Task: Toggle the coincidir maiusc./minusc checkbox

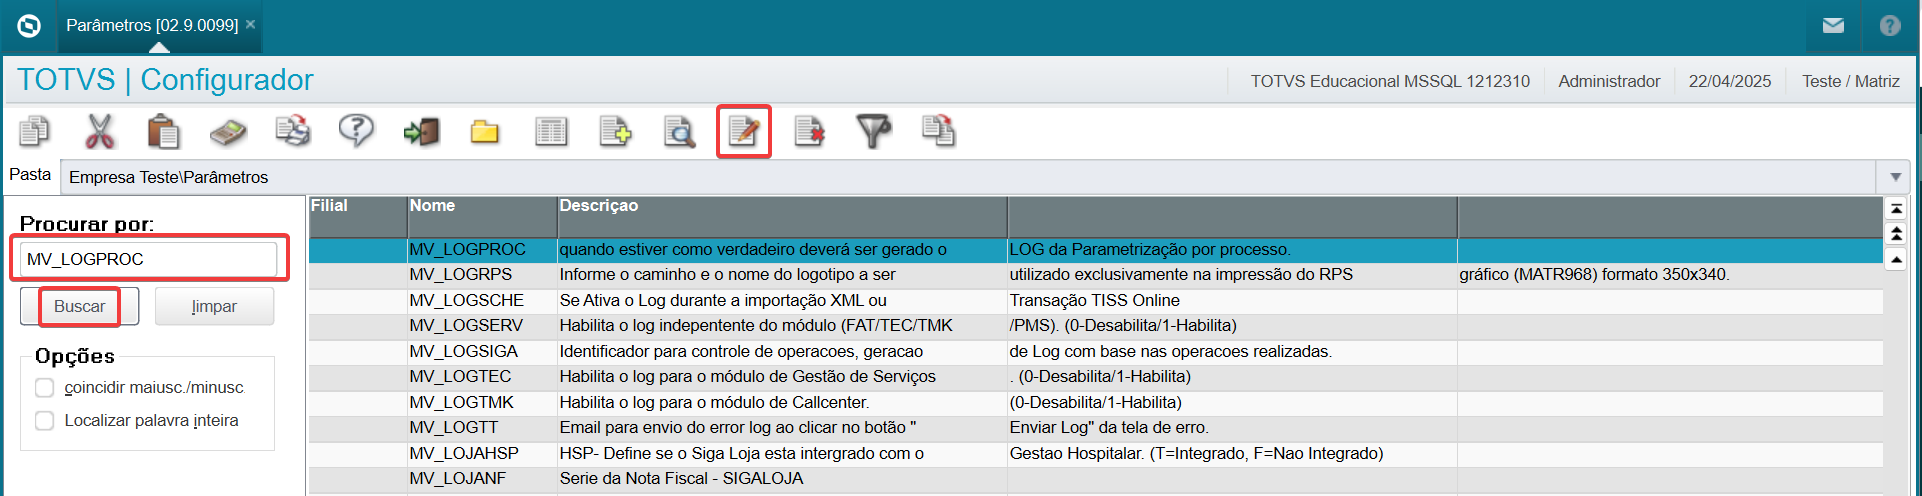Action: point(44,387)
